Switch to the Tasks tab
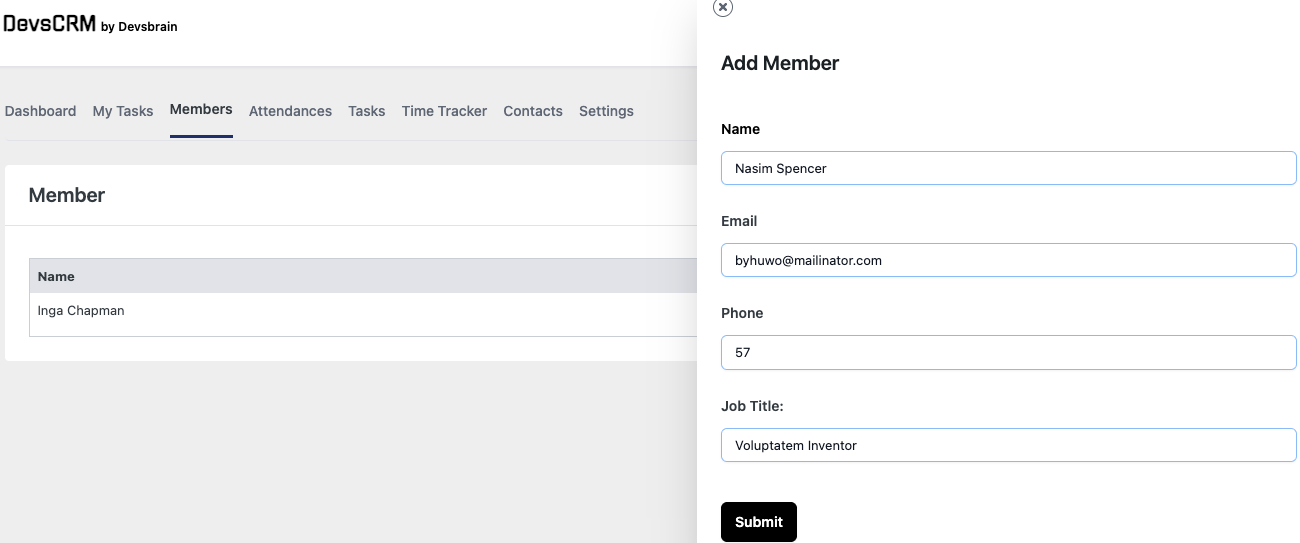The image size is (1300, 543). click(367, 111)
